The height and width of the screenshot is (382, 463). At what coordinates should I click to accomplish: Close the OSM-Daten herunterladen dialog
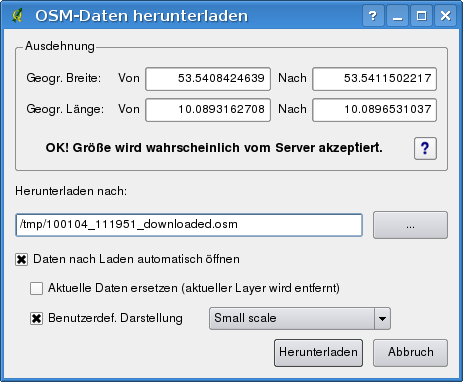tap(445, 16)
